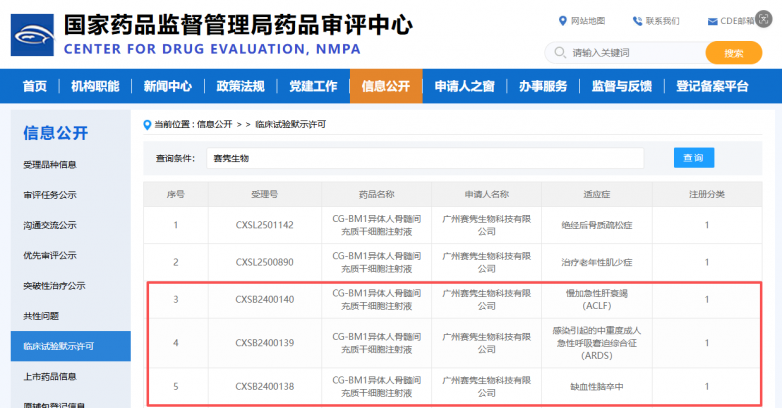Image resolution: width=782 pixels, height=408 pixels.
Task: Open 突破性治疗公示 sidebar entry
Action: click(x=54, y=286)
